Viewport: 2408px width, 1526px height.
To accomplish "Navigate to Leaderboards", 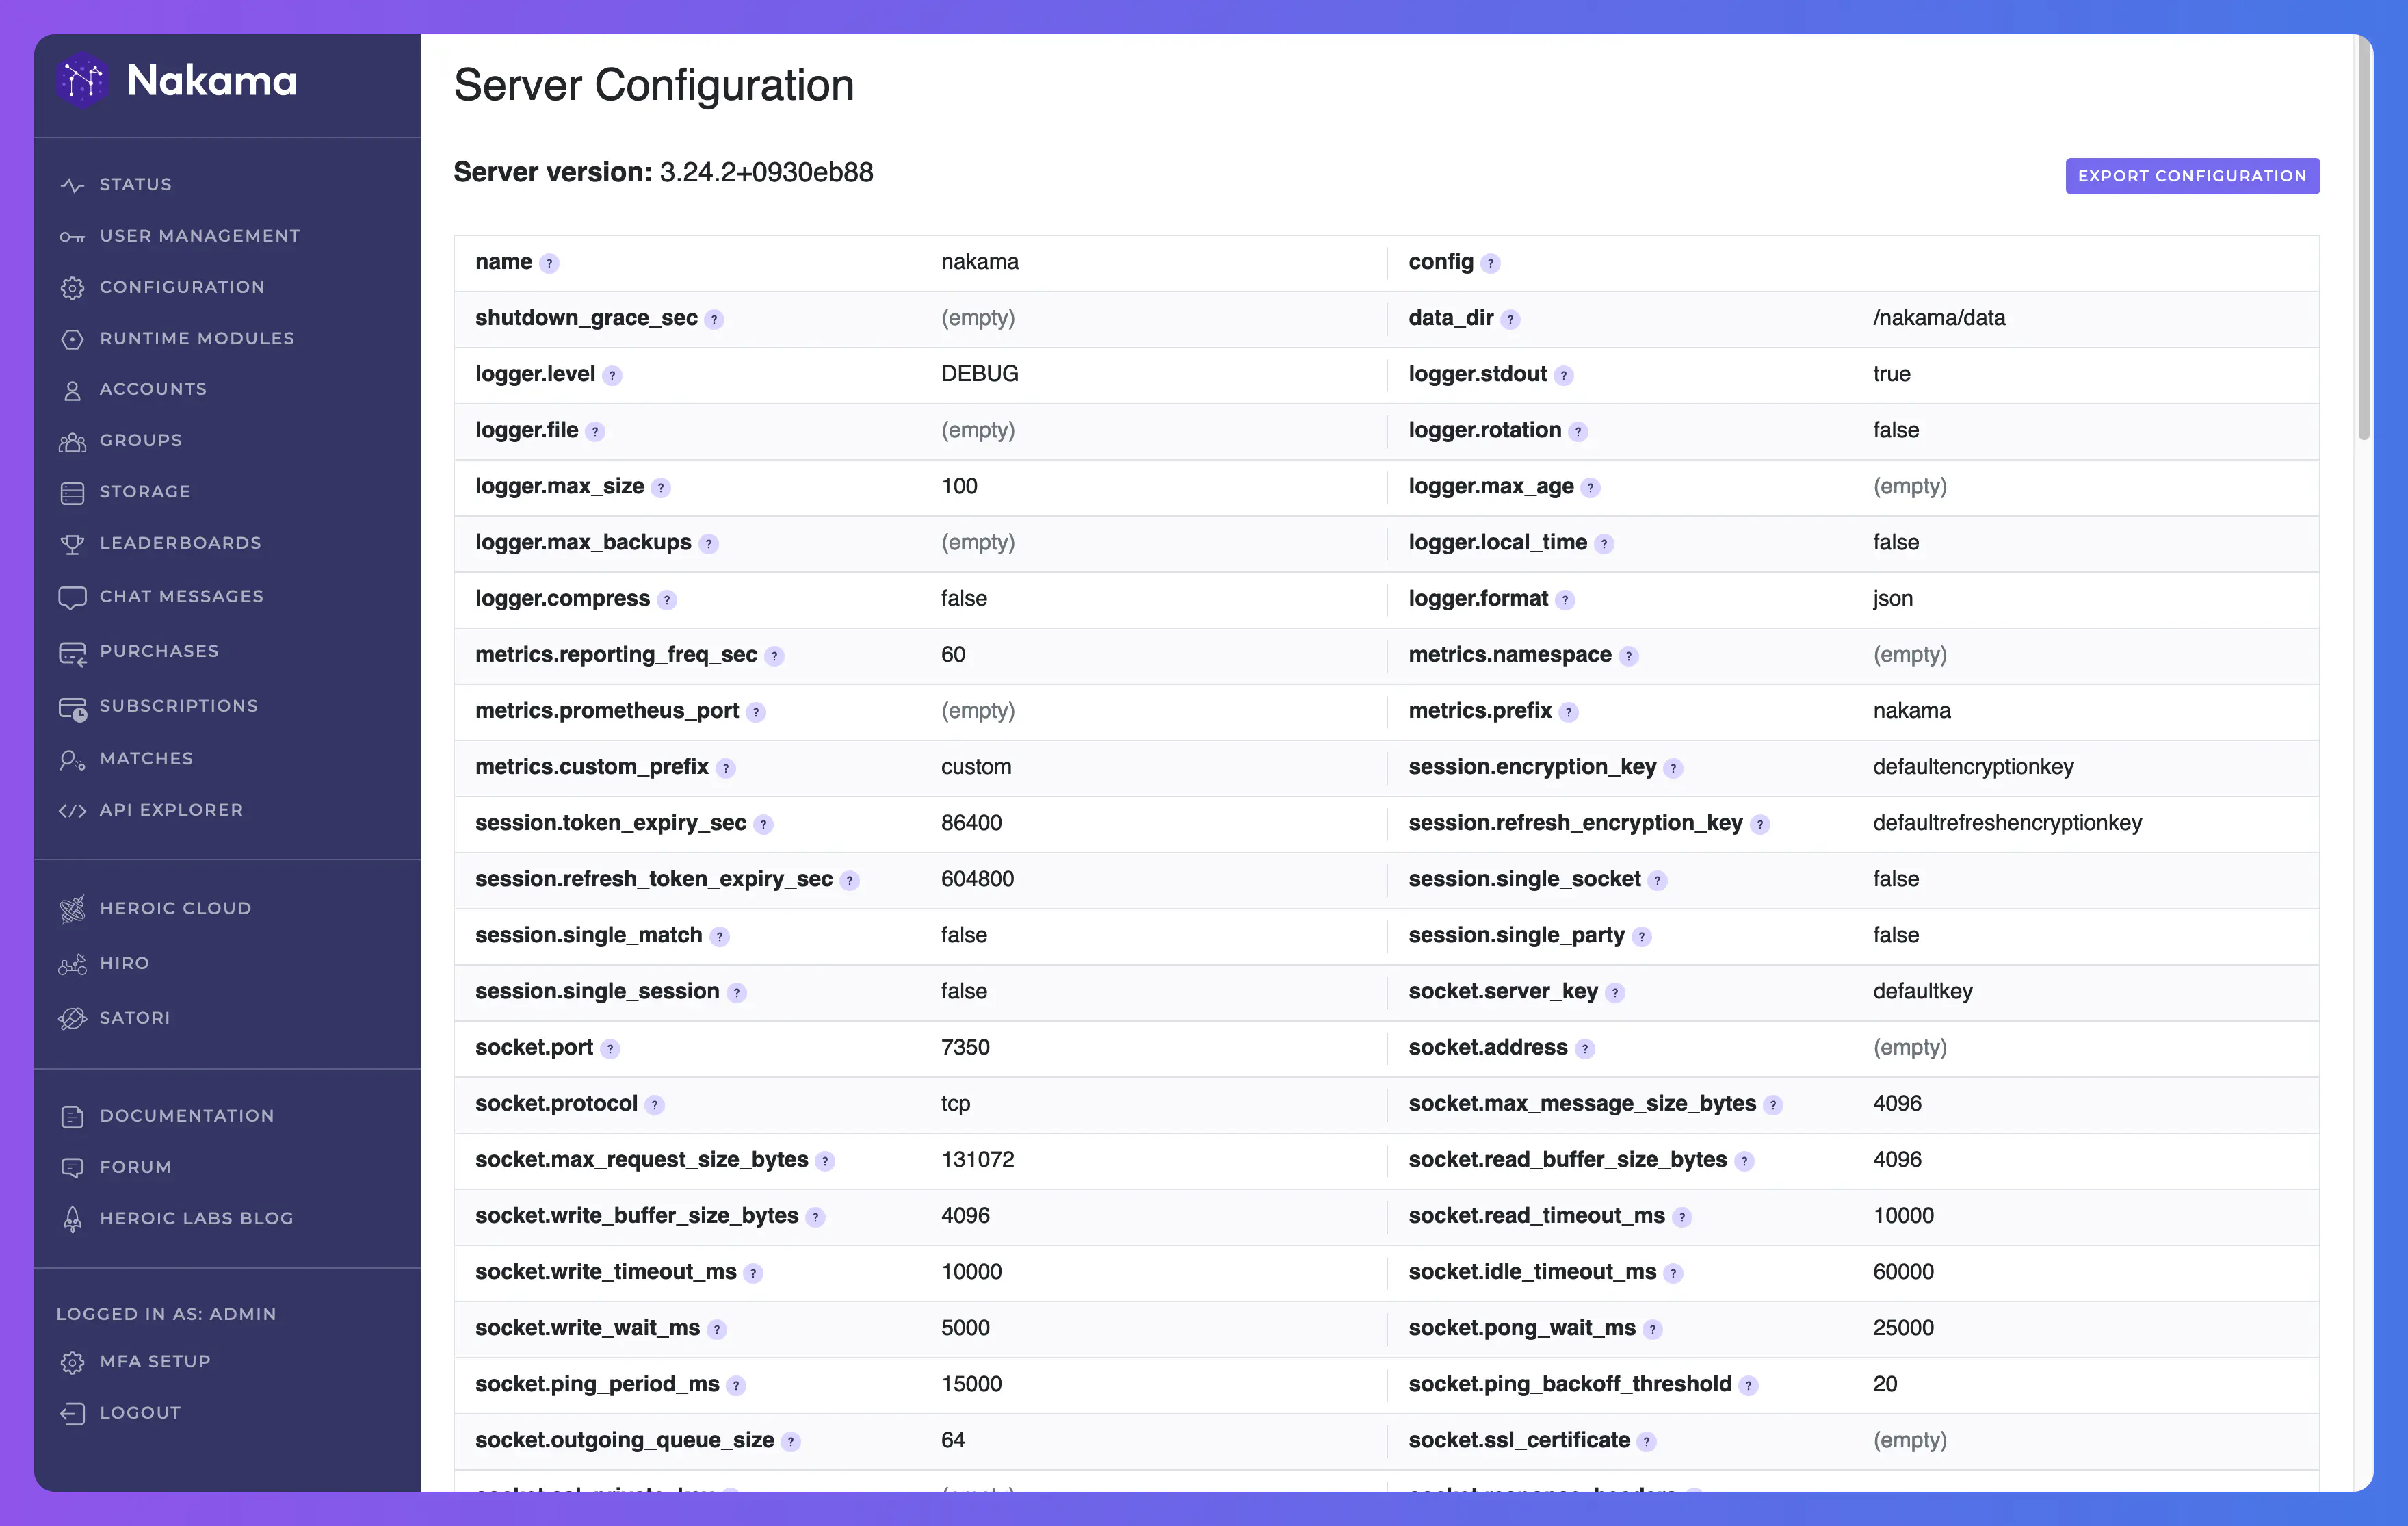I will pos(181,543).
